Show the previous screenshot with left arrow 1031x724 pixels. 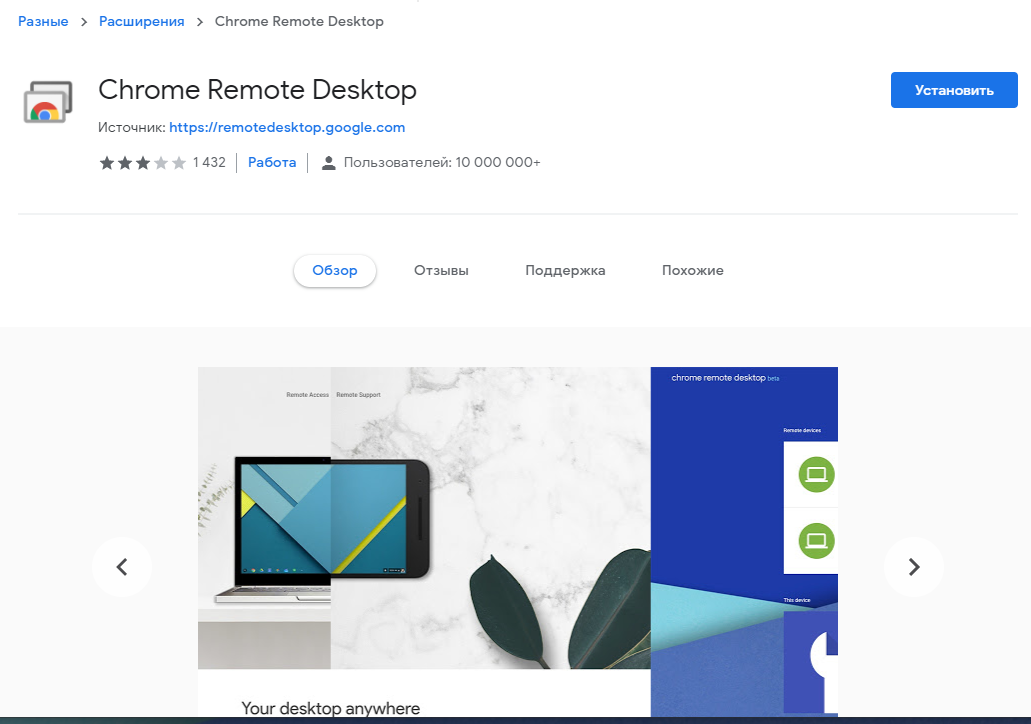pos(122,567)
